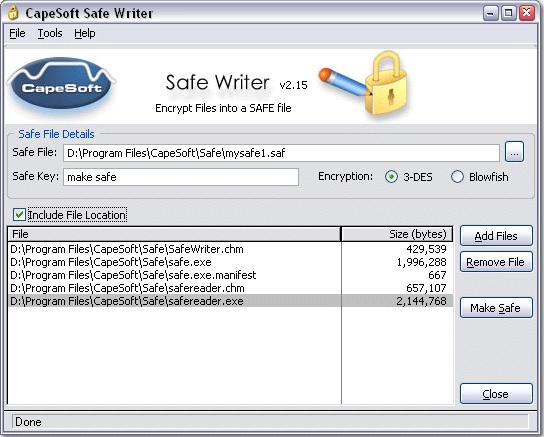Click the padlock icon in title bar

pyautogui.click(x=13, y=13)
